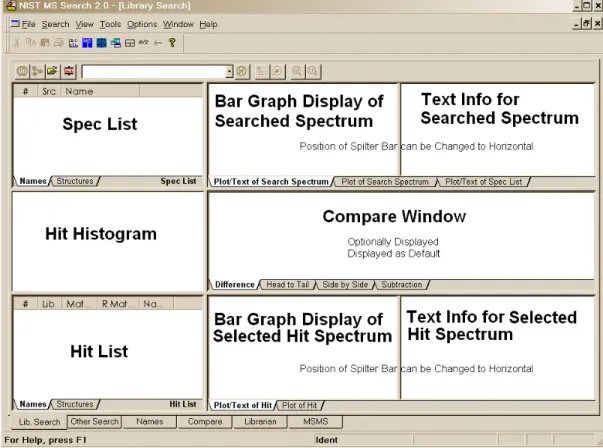Click the window layout icon
603x448 pixels.
click(x=130, y=43)
